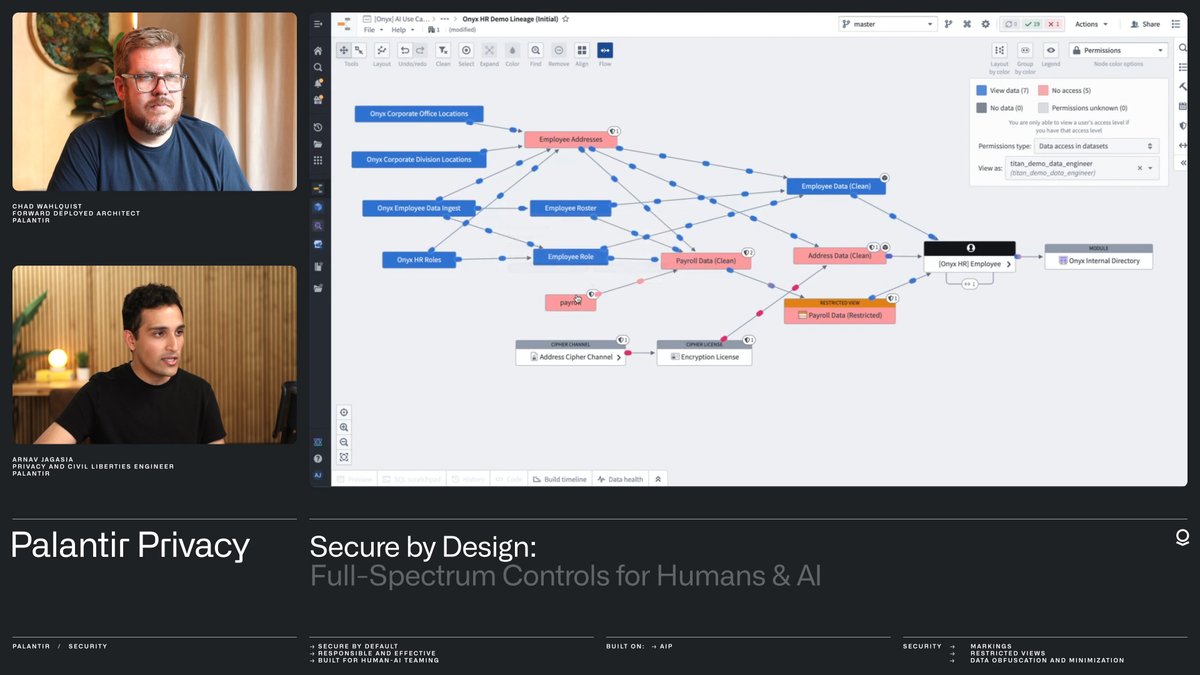Open the Help menu
The width and height of the screenshot is (1200, 675).
pos(402,30)
